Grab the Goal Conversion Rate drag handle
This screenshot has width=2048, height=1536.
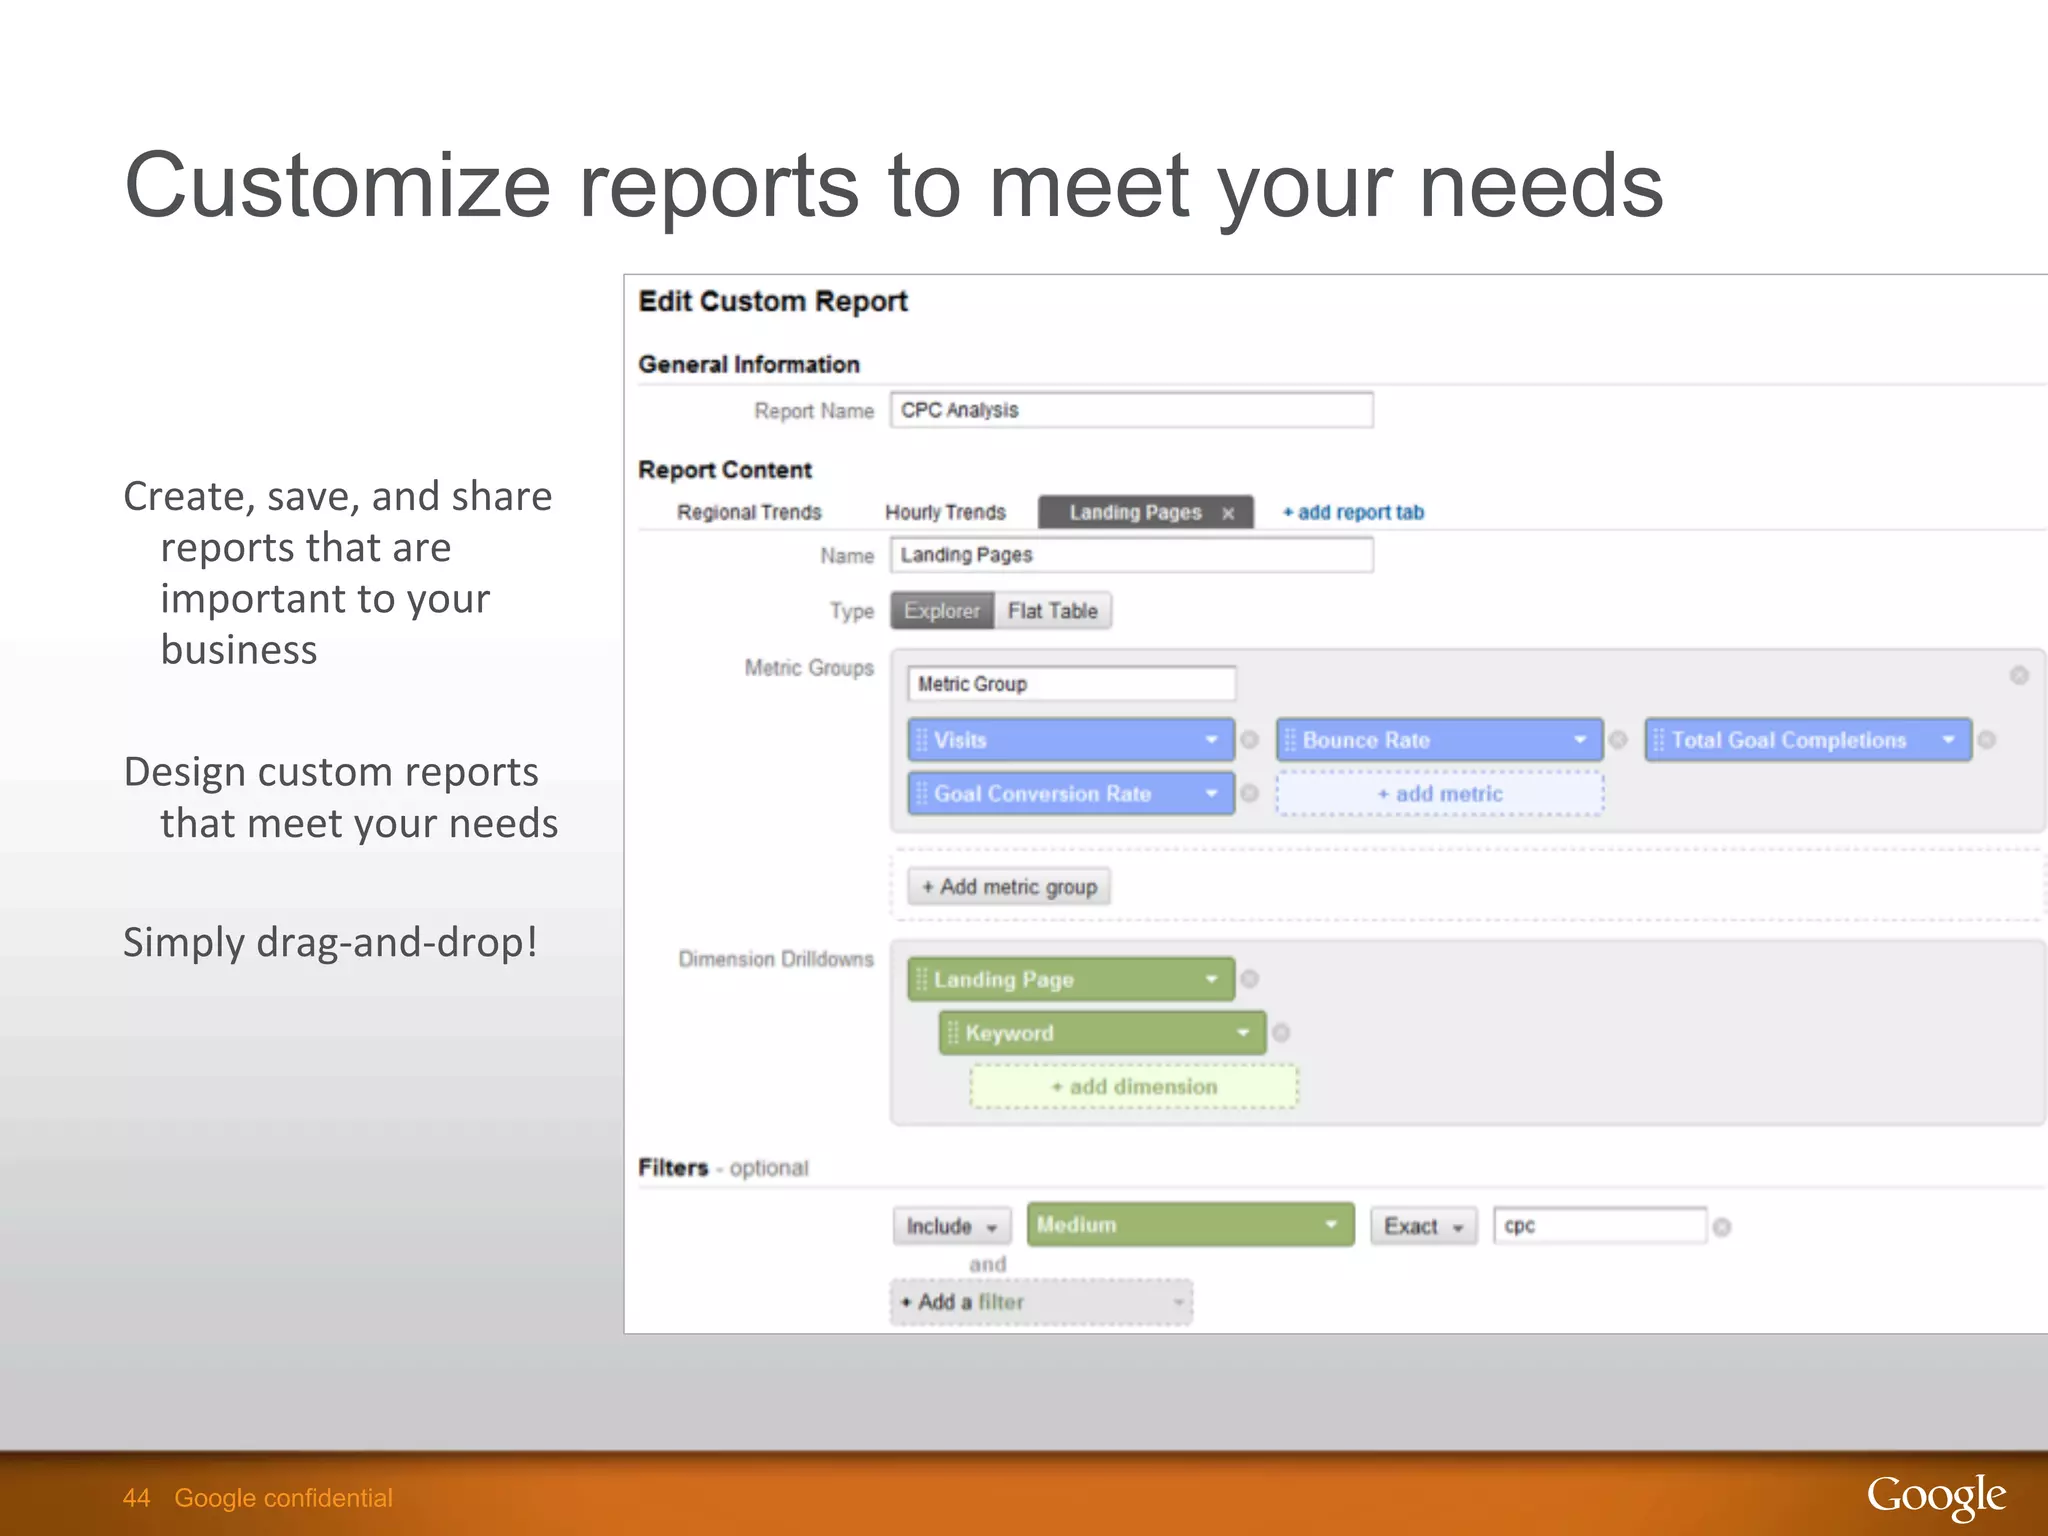(922, 793)
